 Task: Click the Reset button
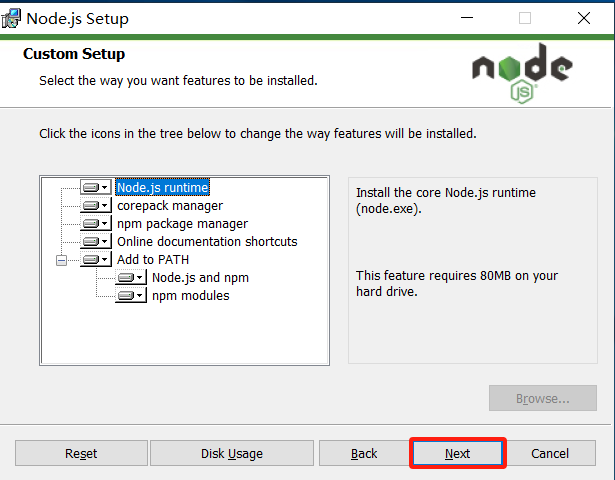point(81,453)
